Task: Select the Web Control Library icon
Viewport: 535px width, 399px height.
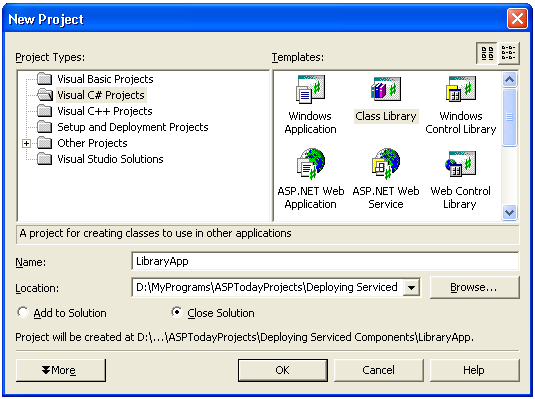Action: [x=461, y=164]
